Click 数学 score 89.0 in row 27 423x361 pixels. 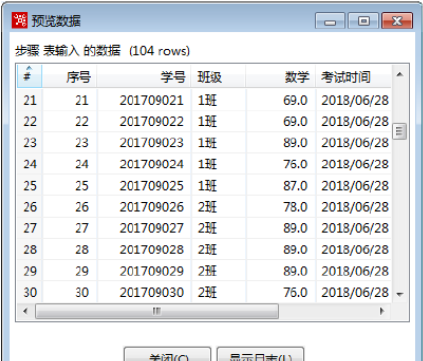(x=281, y=228)
